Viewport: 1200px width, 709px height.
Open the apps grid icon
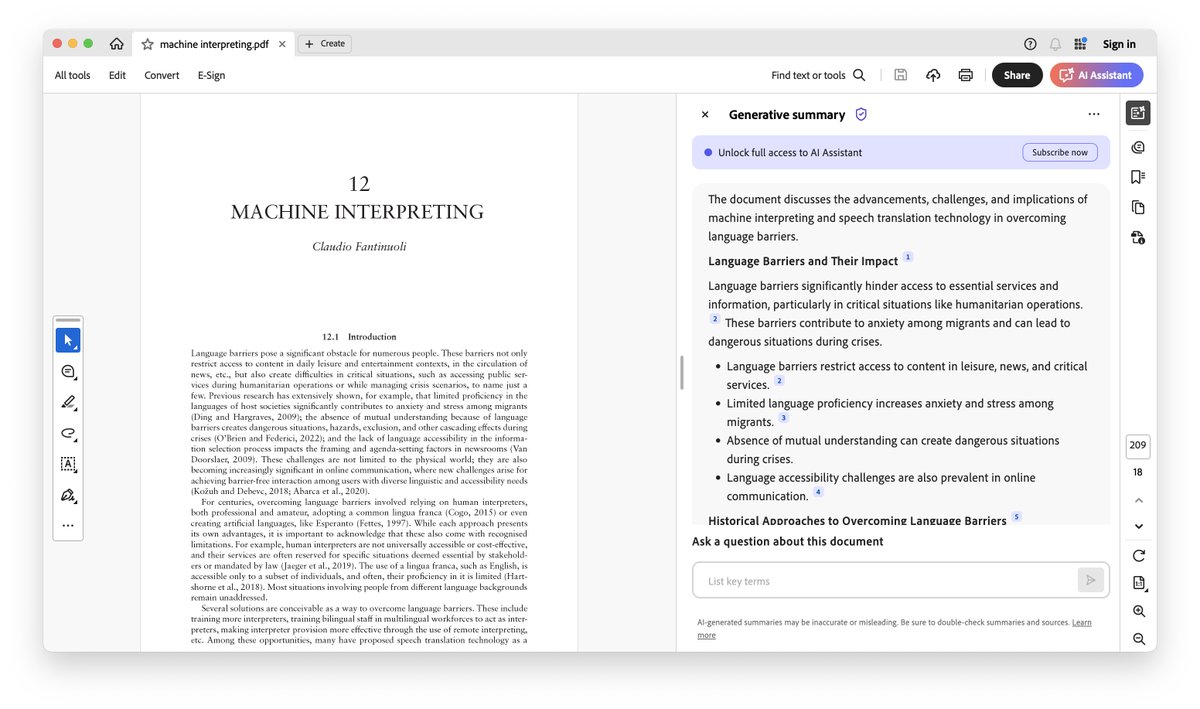(1080, 44)
